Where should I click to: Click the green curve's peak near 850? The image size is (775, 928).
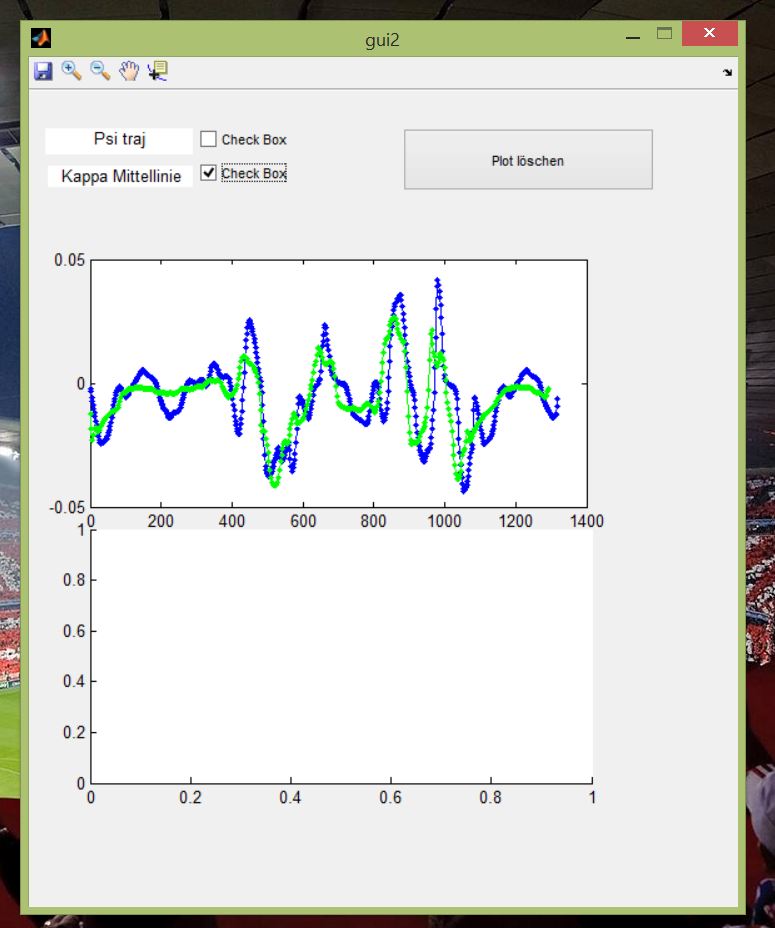click(x=393, y=320)
